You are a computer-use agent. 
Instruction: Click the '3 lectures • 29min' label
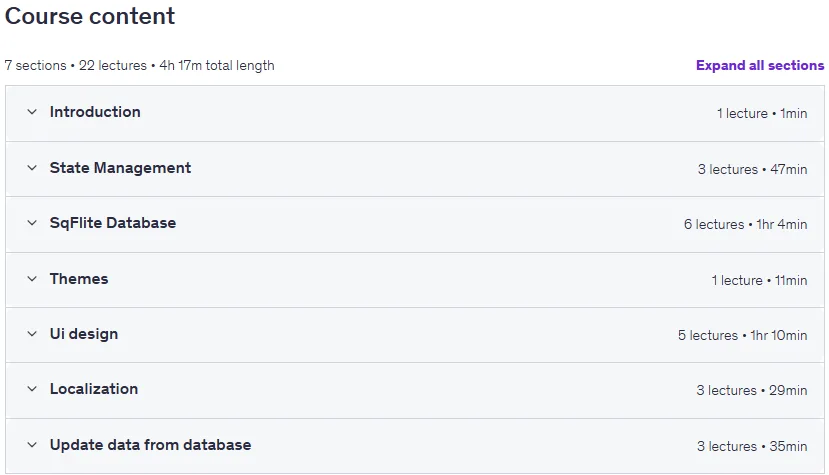pos(752,390)
